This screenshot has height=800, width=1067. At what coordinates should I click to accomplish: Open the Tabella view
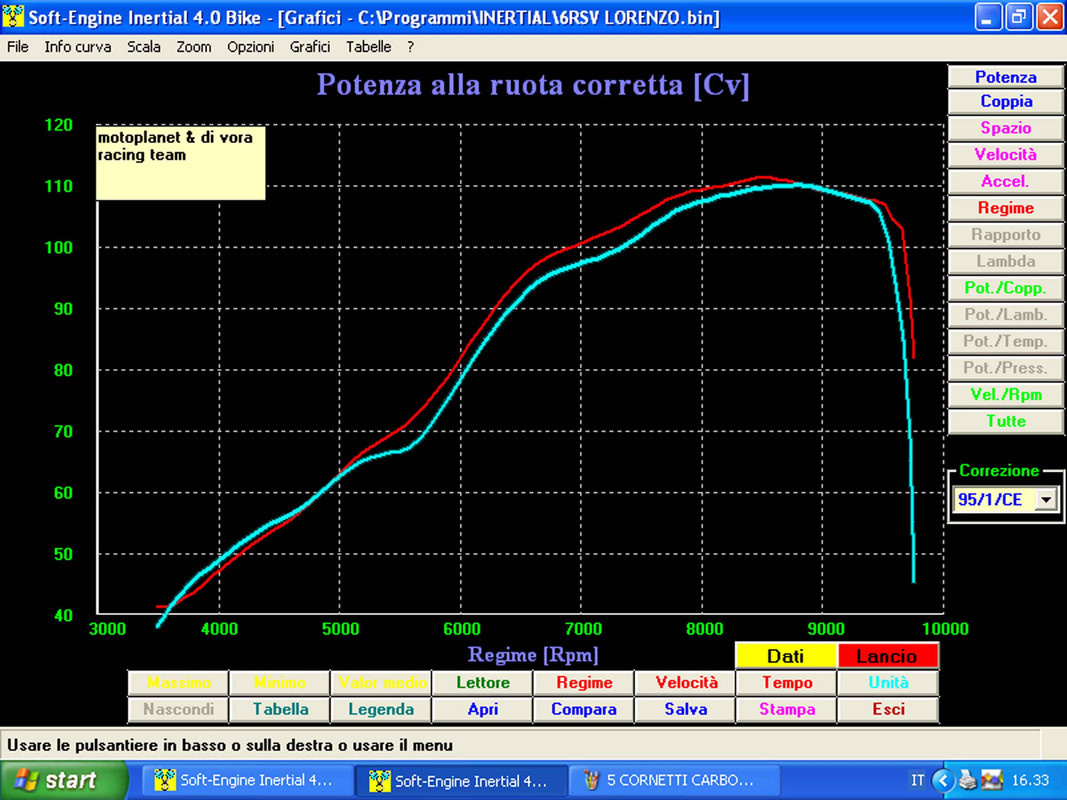280,710
